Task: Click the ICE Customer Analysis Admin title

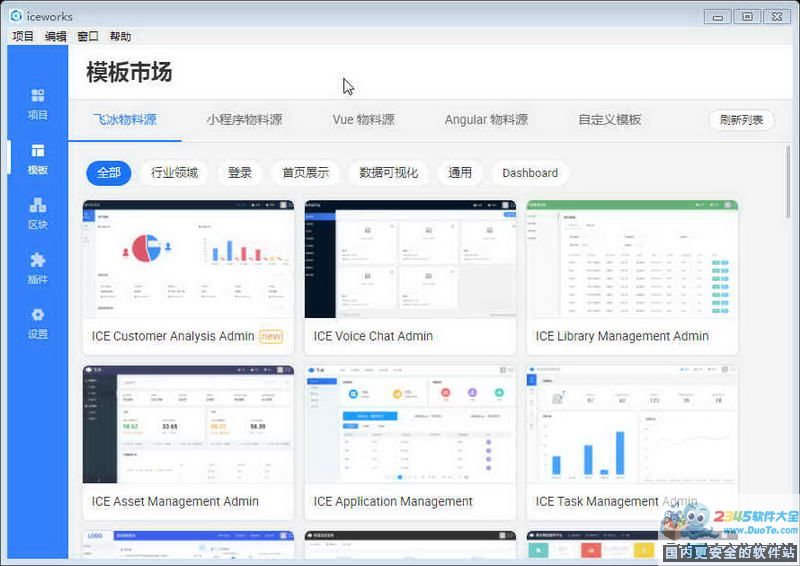Action: pos(173,336)
